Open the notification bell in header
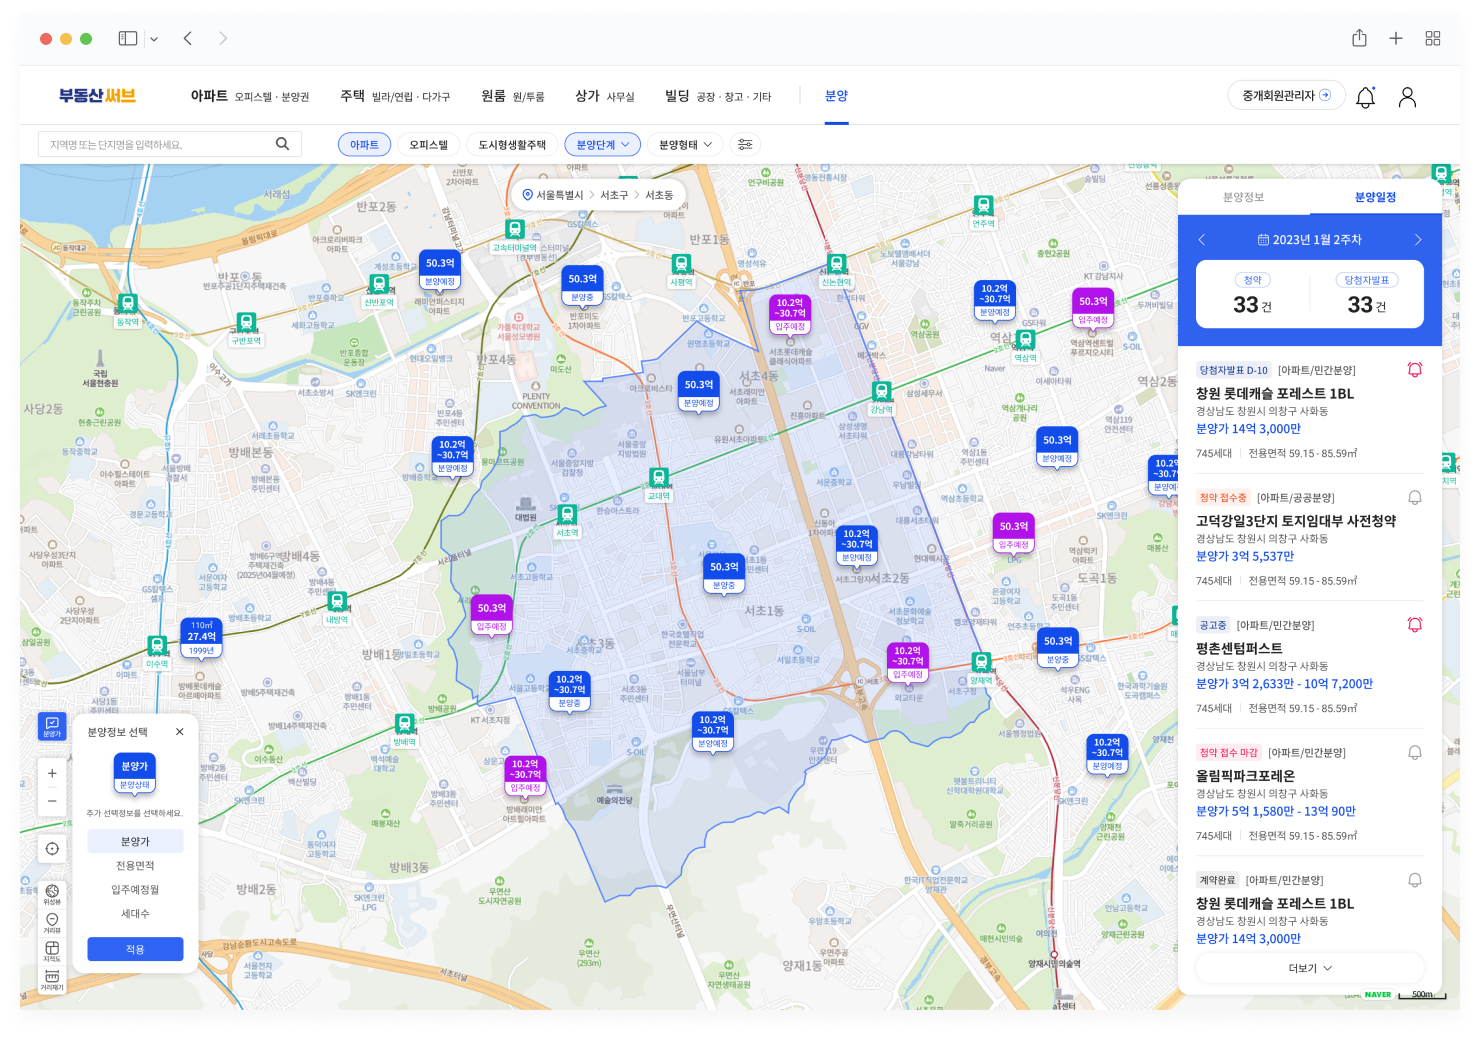 click(x=1365, y=97)
